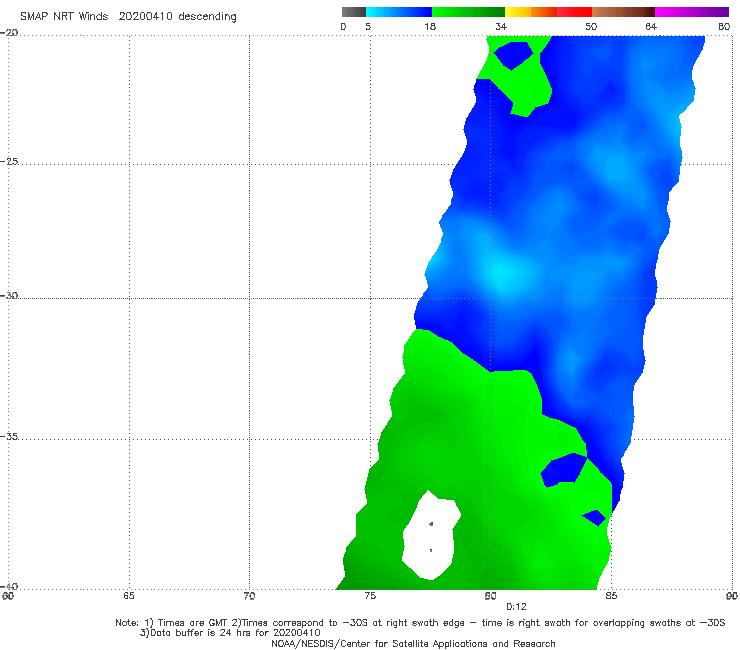Click the cyan-to-blue 5–18 color bar segment

399,12
